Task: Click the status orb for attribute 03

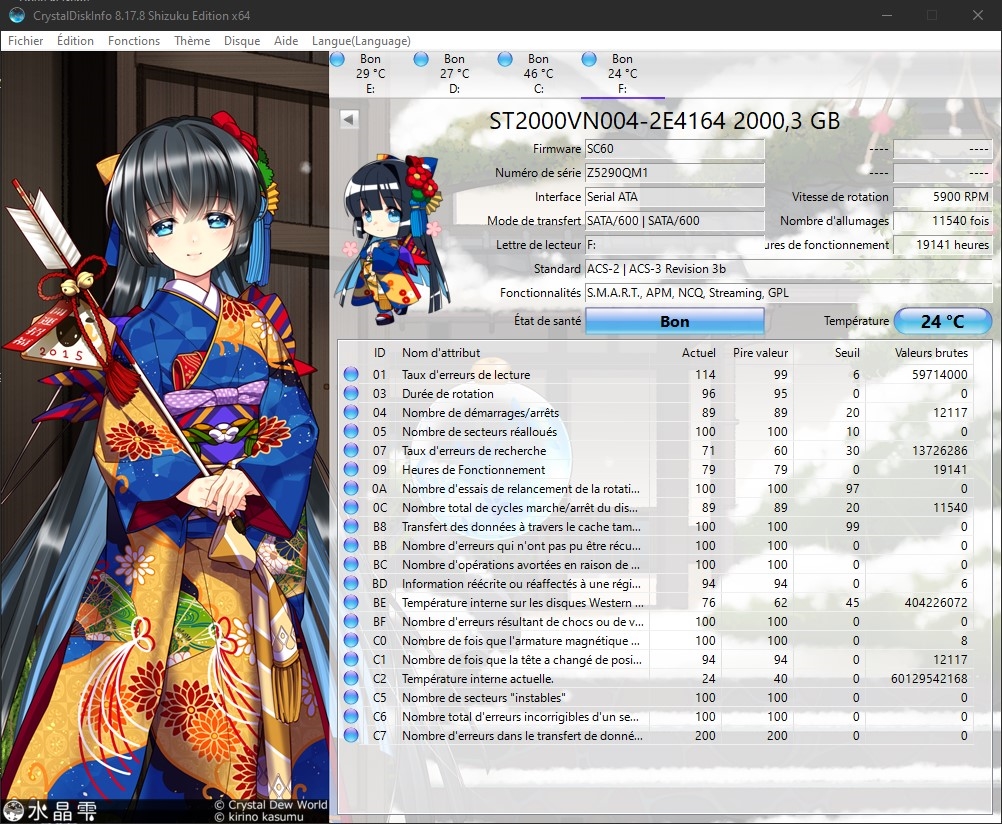Action: [x=351, y=394]
